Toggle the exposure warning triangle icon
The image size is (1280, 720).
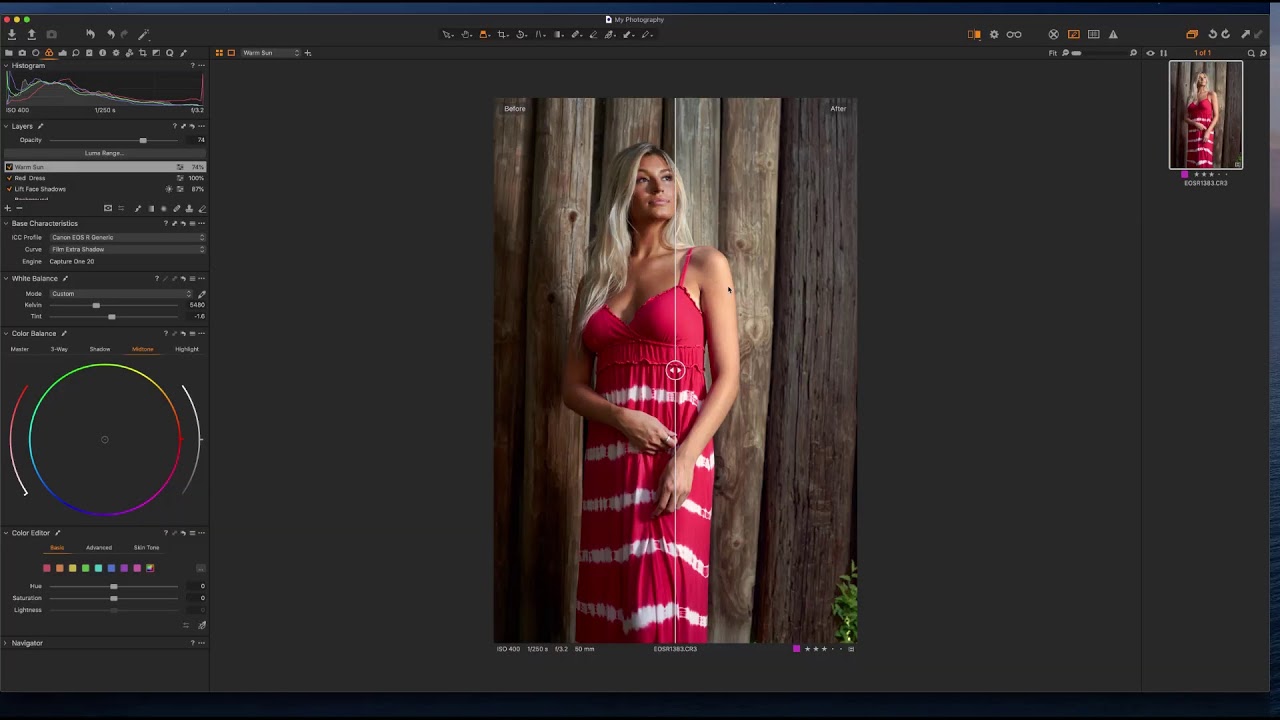point(1113,34)
